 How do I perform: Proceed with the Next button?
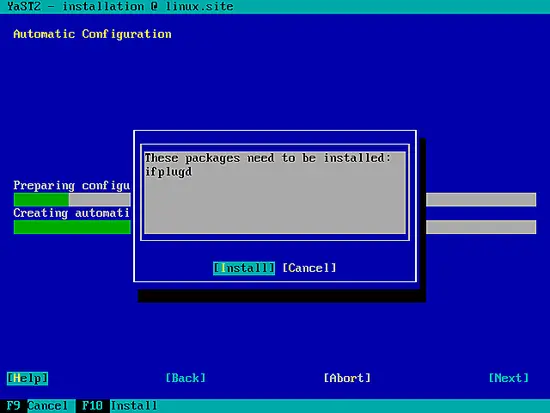pyautogui.click(x=508, y=378)
